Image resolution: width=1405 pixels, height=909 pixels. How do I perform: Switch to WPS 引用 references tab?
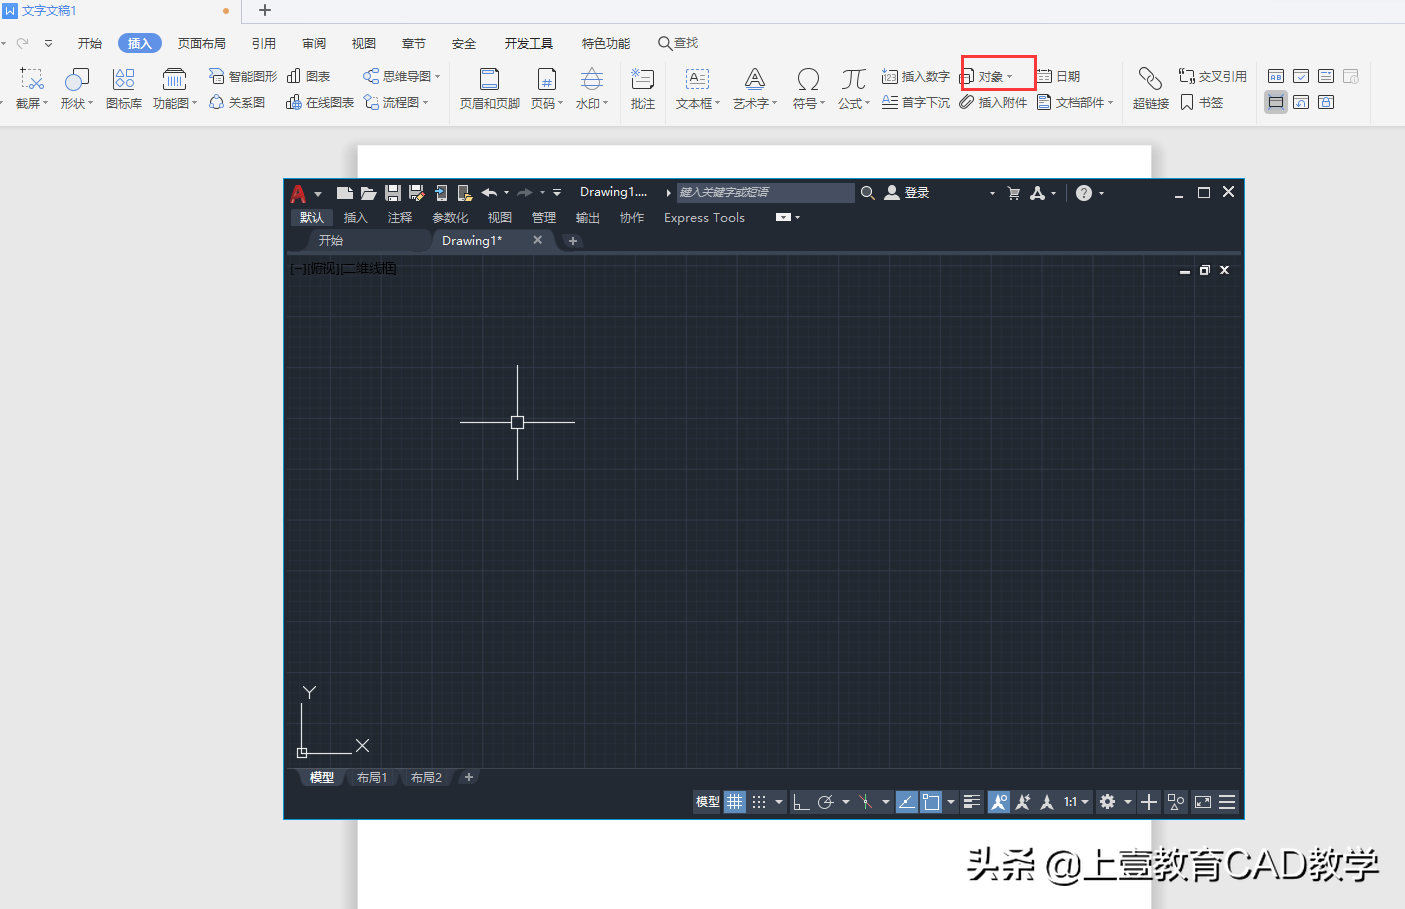pos(264,43)
